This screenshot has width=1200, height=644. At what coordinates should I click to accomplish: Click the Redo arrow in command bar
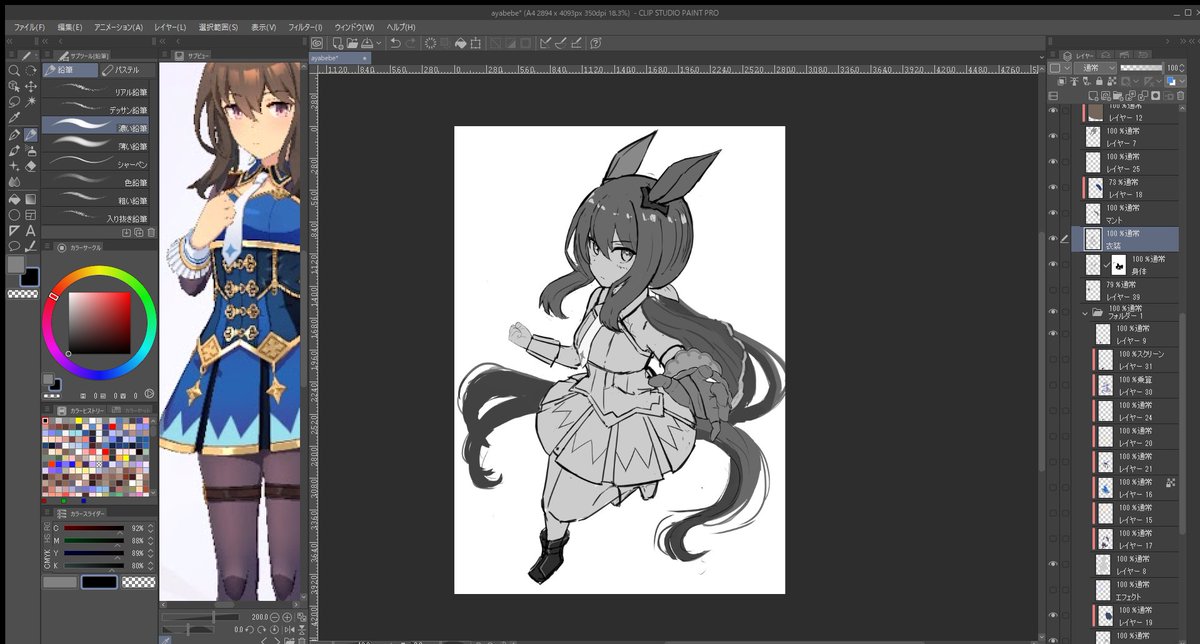pos(411,43)
